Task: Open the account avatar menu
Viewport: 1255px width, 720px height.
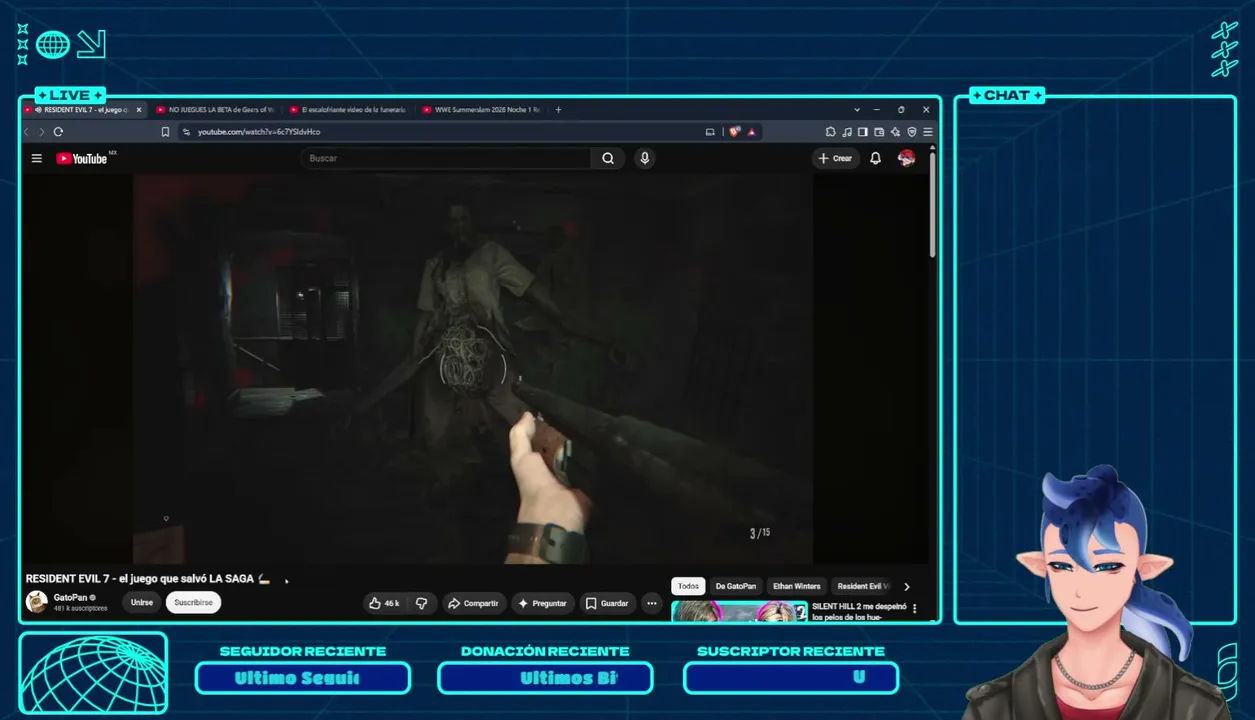Action: click(907, 158)
